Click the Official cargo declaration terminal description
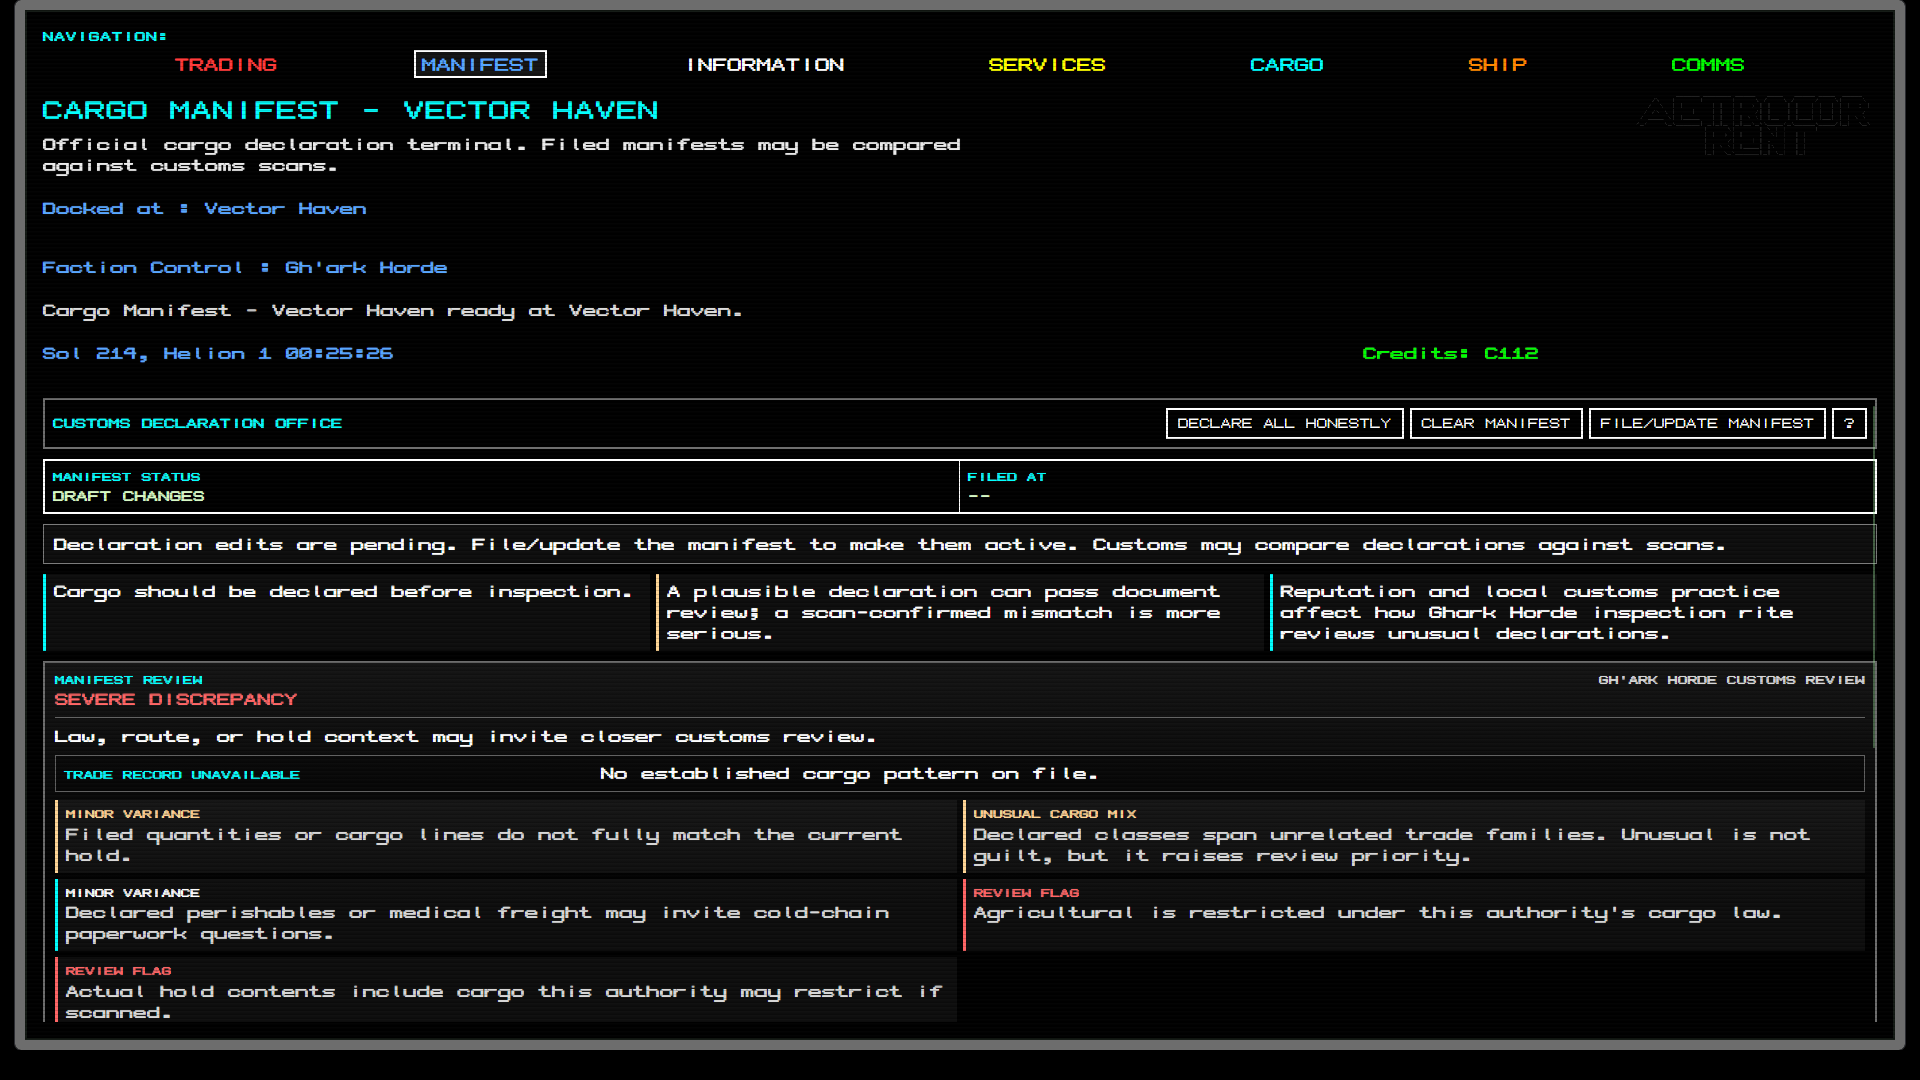 coord(501,155)
